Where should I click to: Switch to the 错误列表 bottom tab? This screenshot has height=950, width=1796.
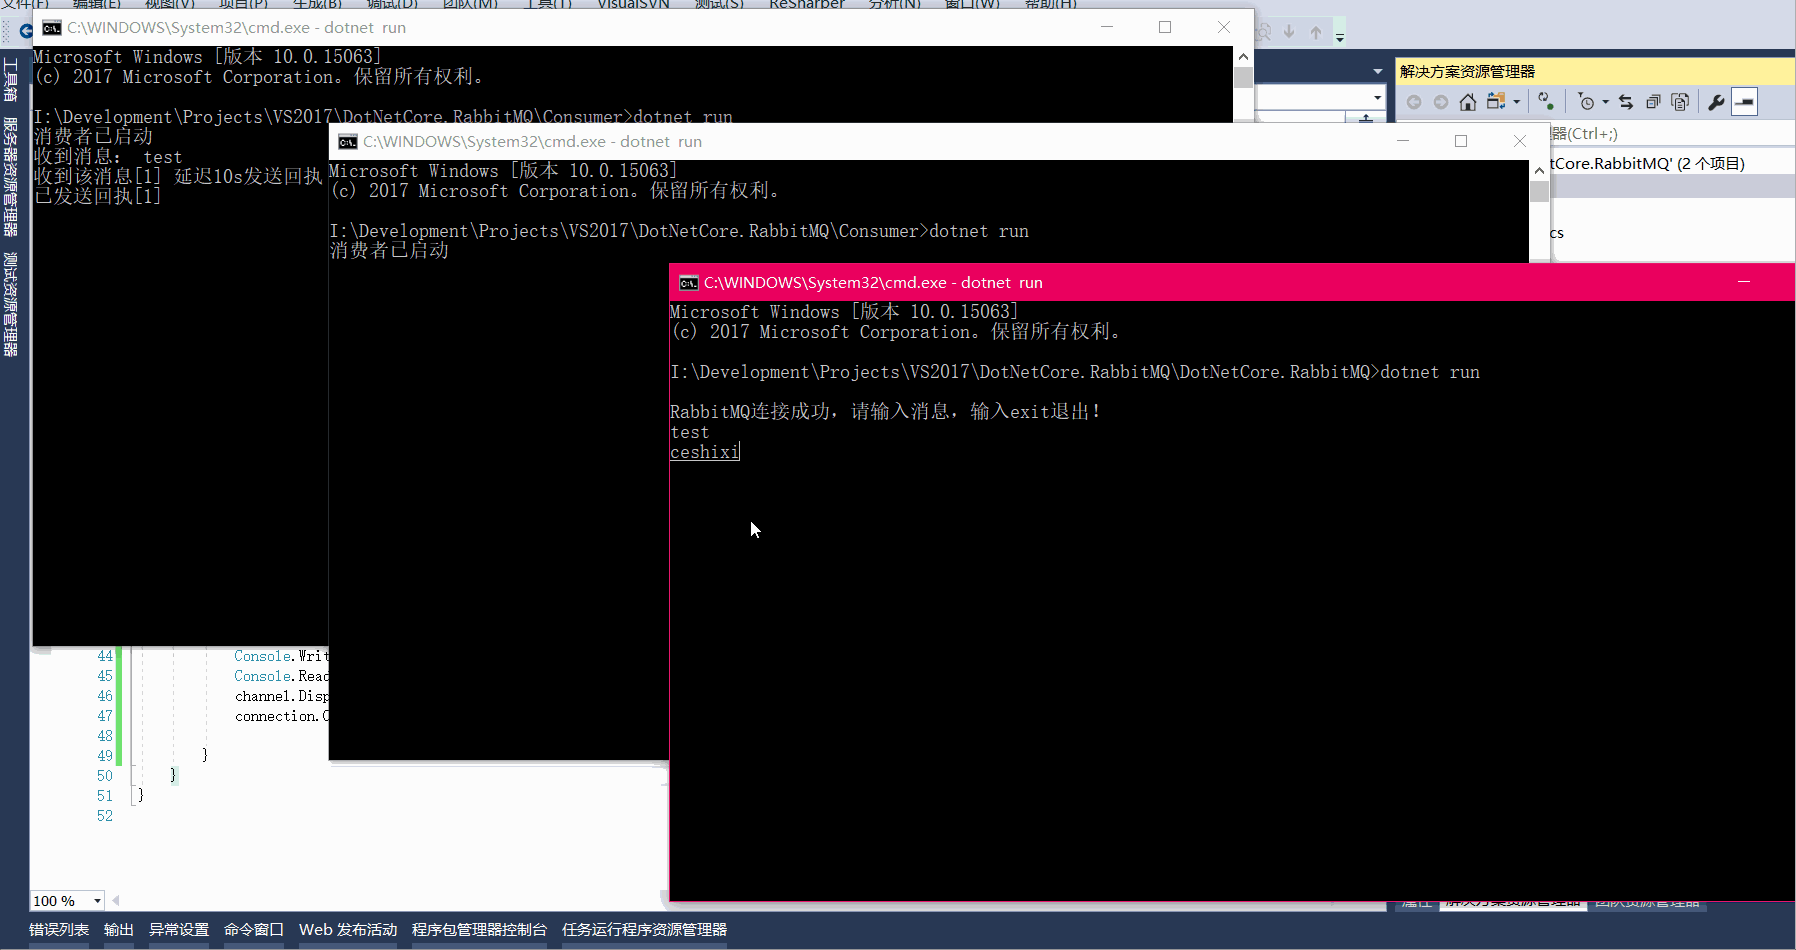[59, 930]
